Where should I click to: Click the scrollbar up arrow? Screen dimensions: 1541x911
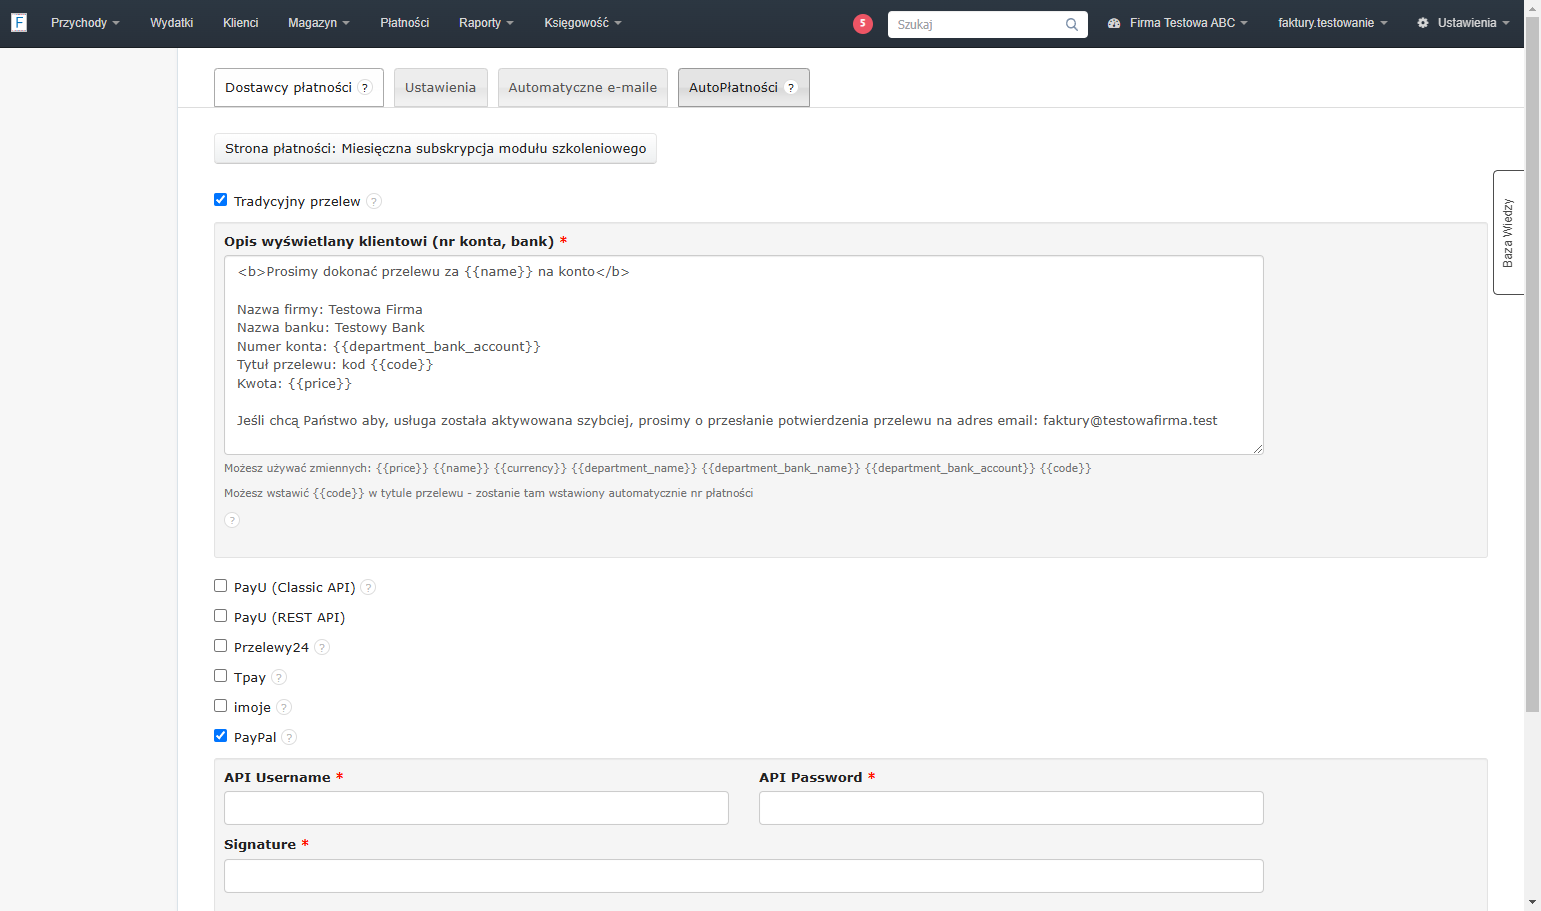click(x=1532, y=7)
